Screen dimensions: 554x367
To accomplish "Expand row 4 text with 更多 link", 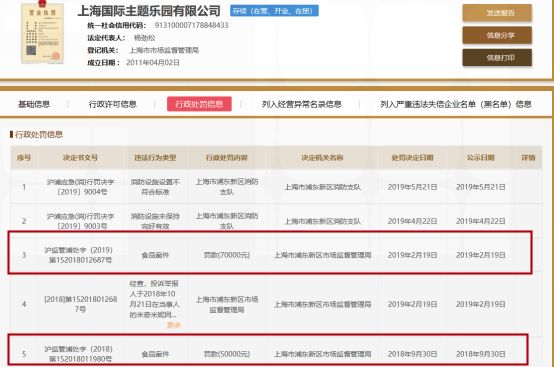I will (x=174, y=325).
